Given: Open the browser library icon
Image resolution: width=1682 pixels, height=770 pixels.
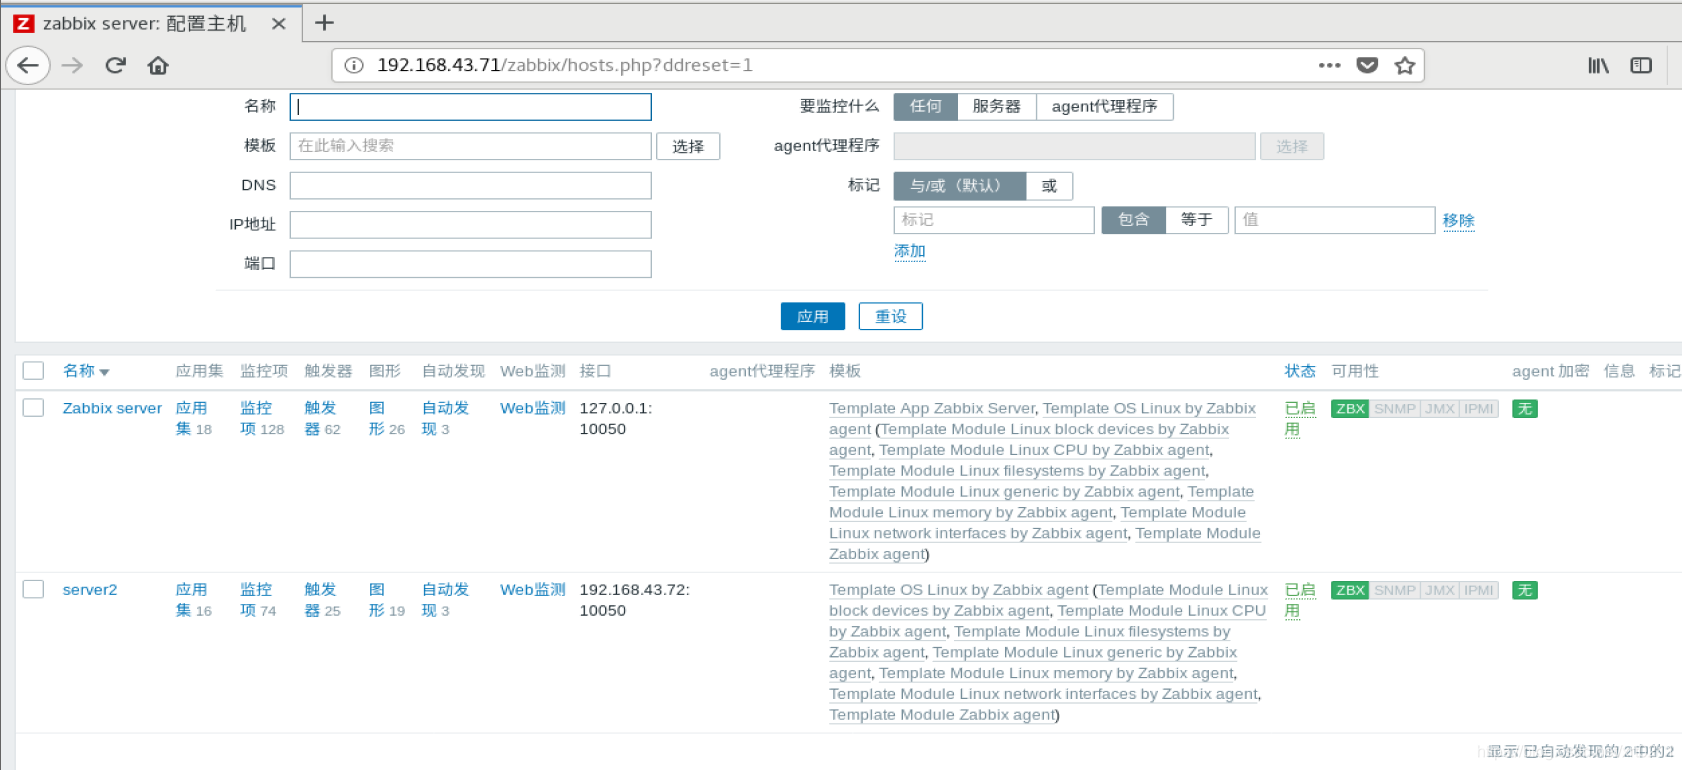Looking at the screenshot, I should coord(1598,66).
